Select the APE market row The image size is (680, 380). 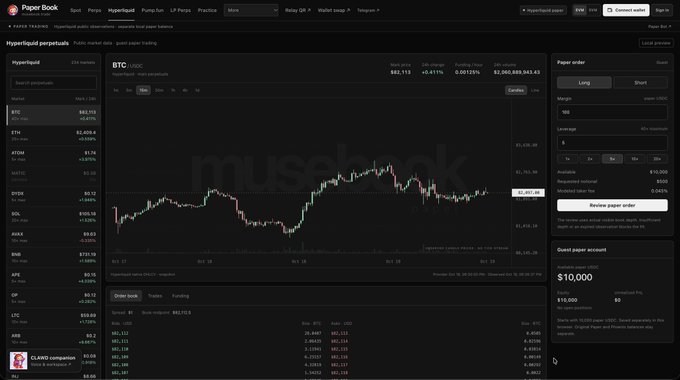[54, 278]
